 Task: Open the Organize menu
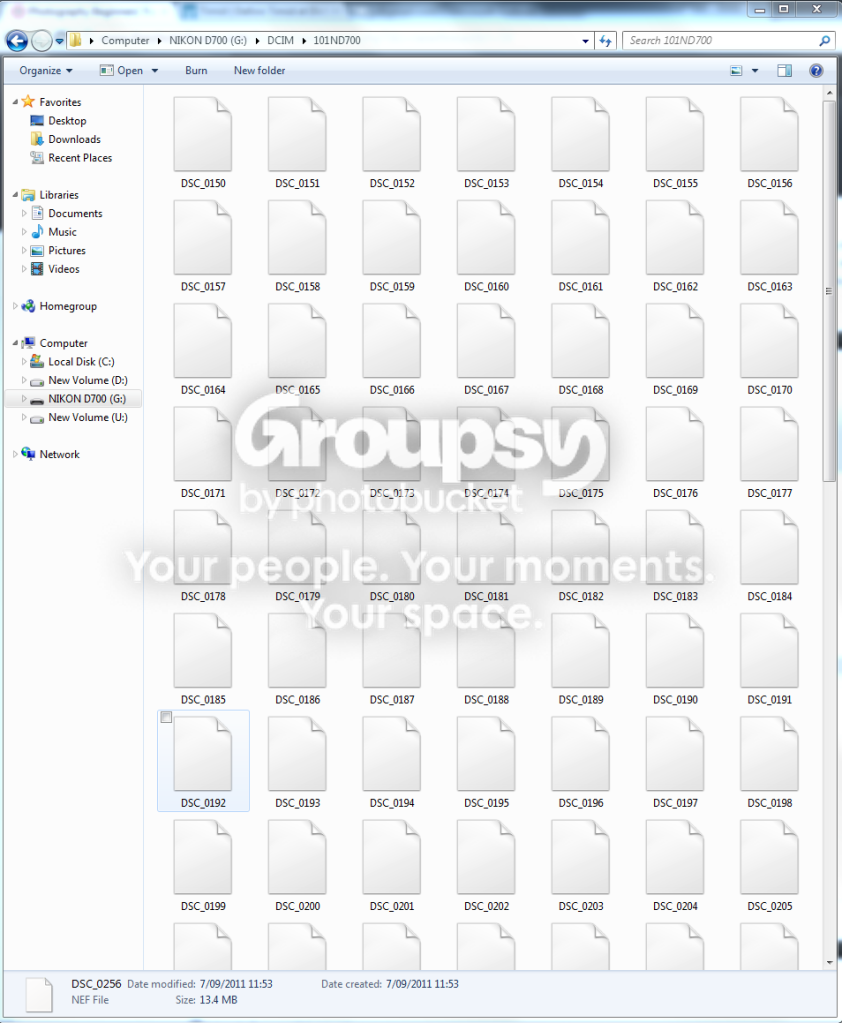tap(46, 70)
